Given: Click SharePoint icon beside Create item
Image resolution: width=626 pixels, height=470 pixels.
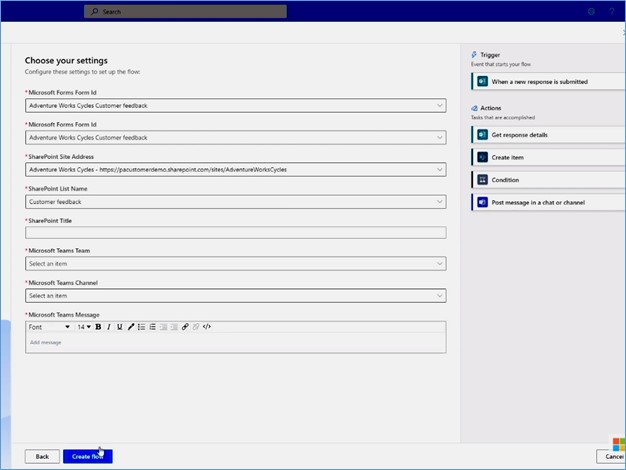Looking at the screenshot, I should [482, 157].
